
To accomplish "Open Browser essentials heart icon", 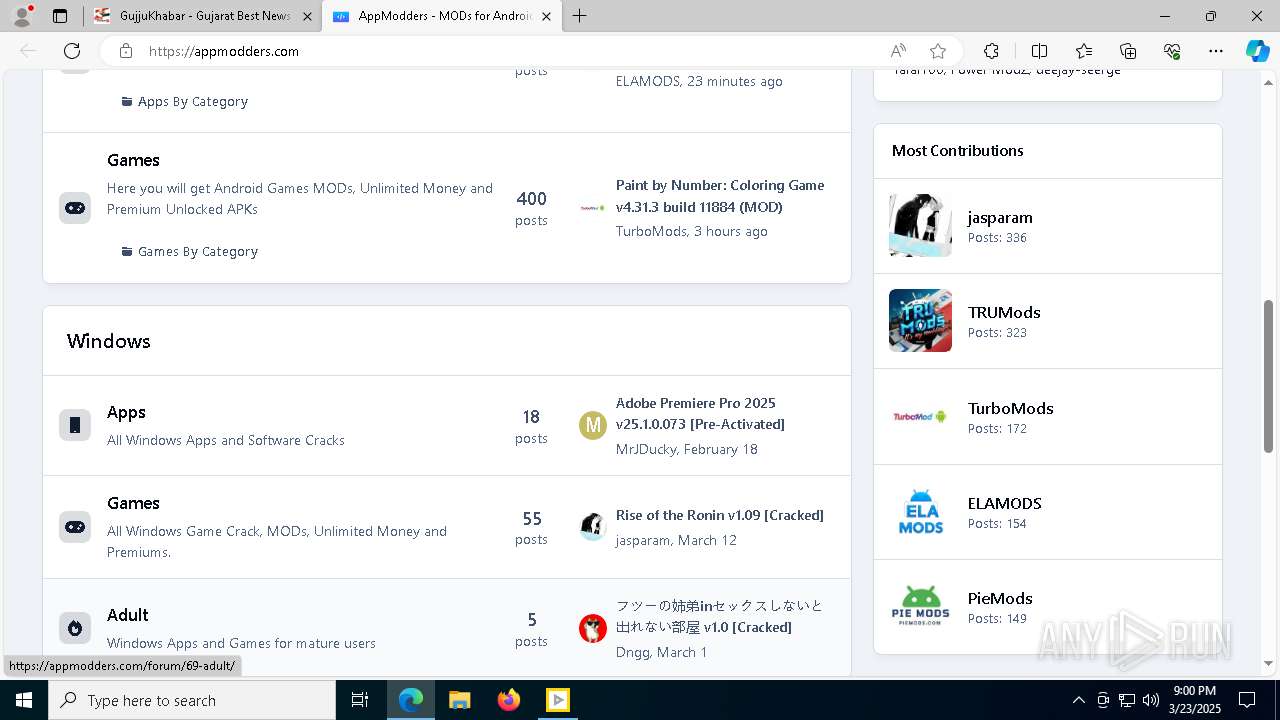I will pyautogui.click(x=1172, y=51).
